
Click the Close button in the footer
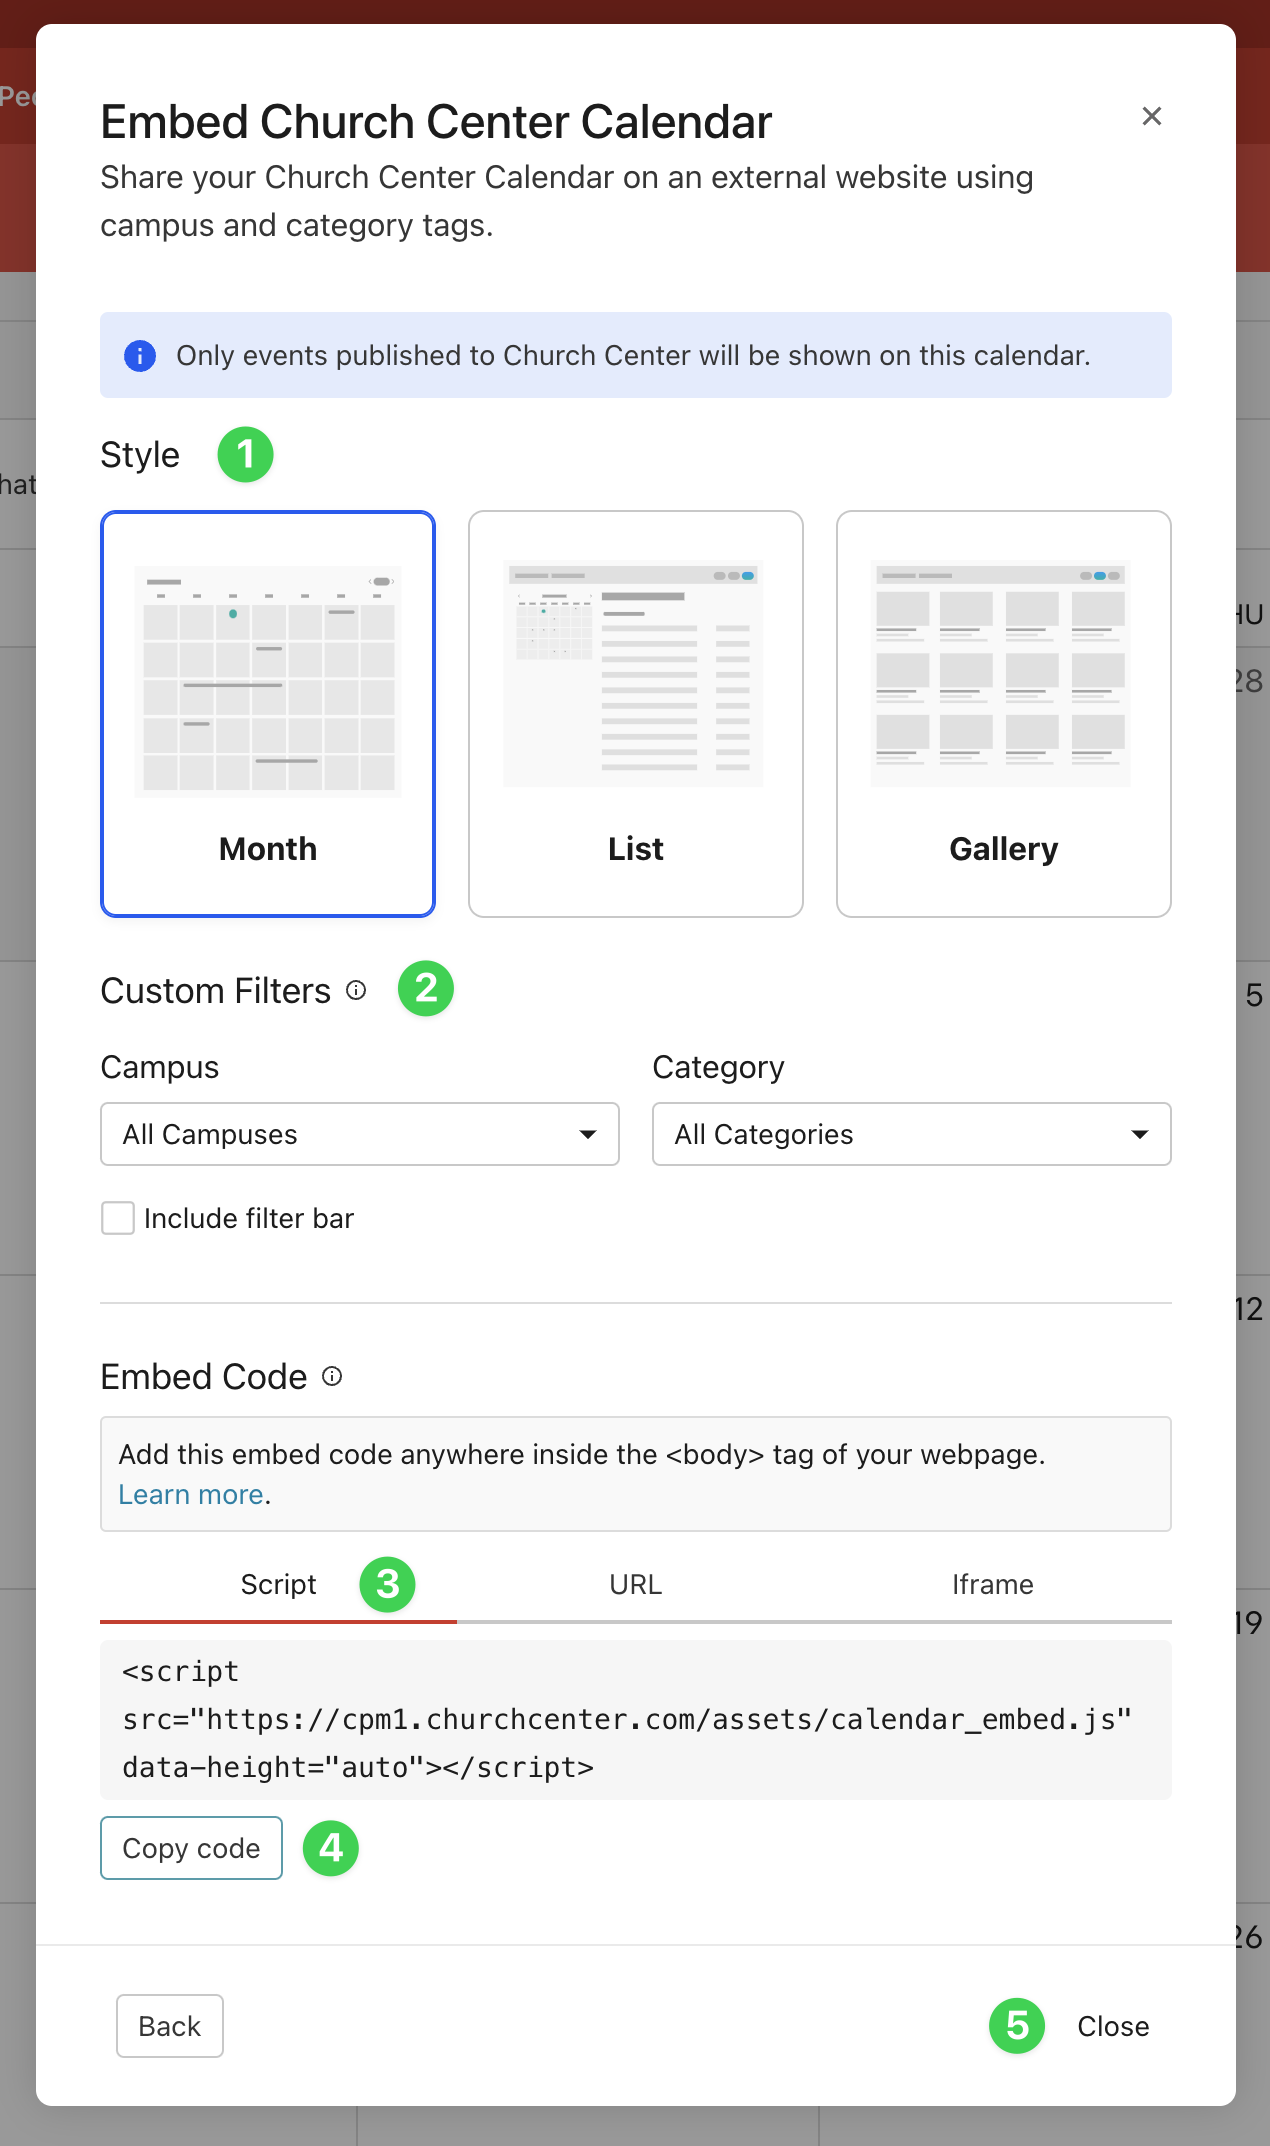[1113, 2026]
